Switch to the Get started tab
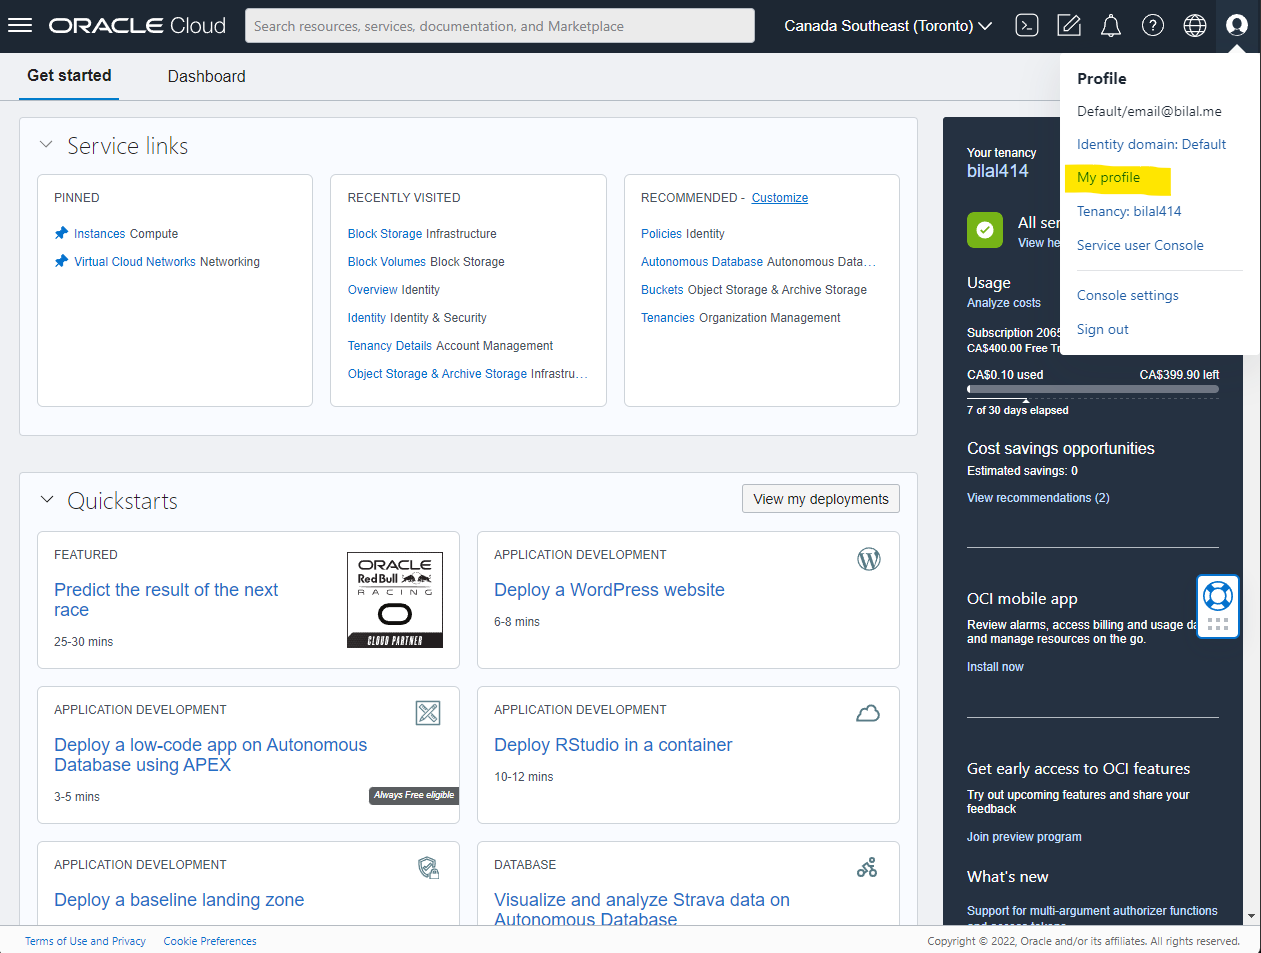 pyautogui.click(x=69, y=76)
